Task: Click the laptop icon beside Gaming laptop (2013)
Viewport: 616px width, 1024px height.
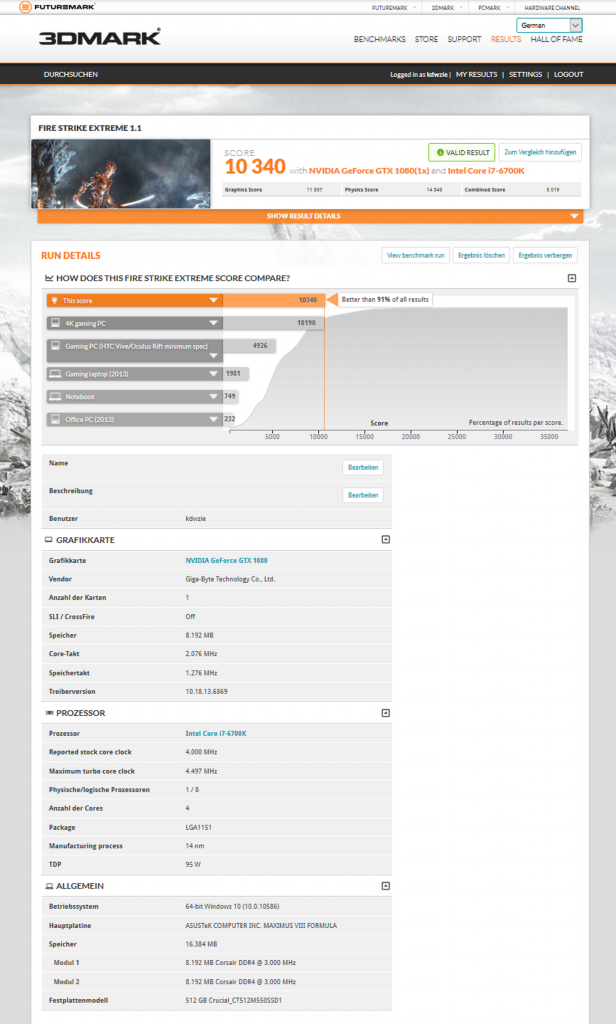Action: click(56, 374)
